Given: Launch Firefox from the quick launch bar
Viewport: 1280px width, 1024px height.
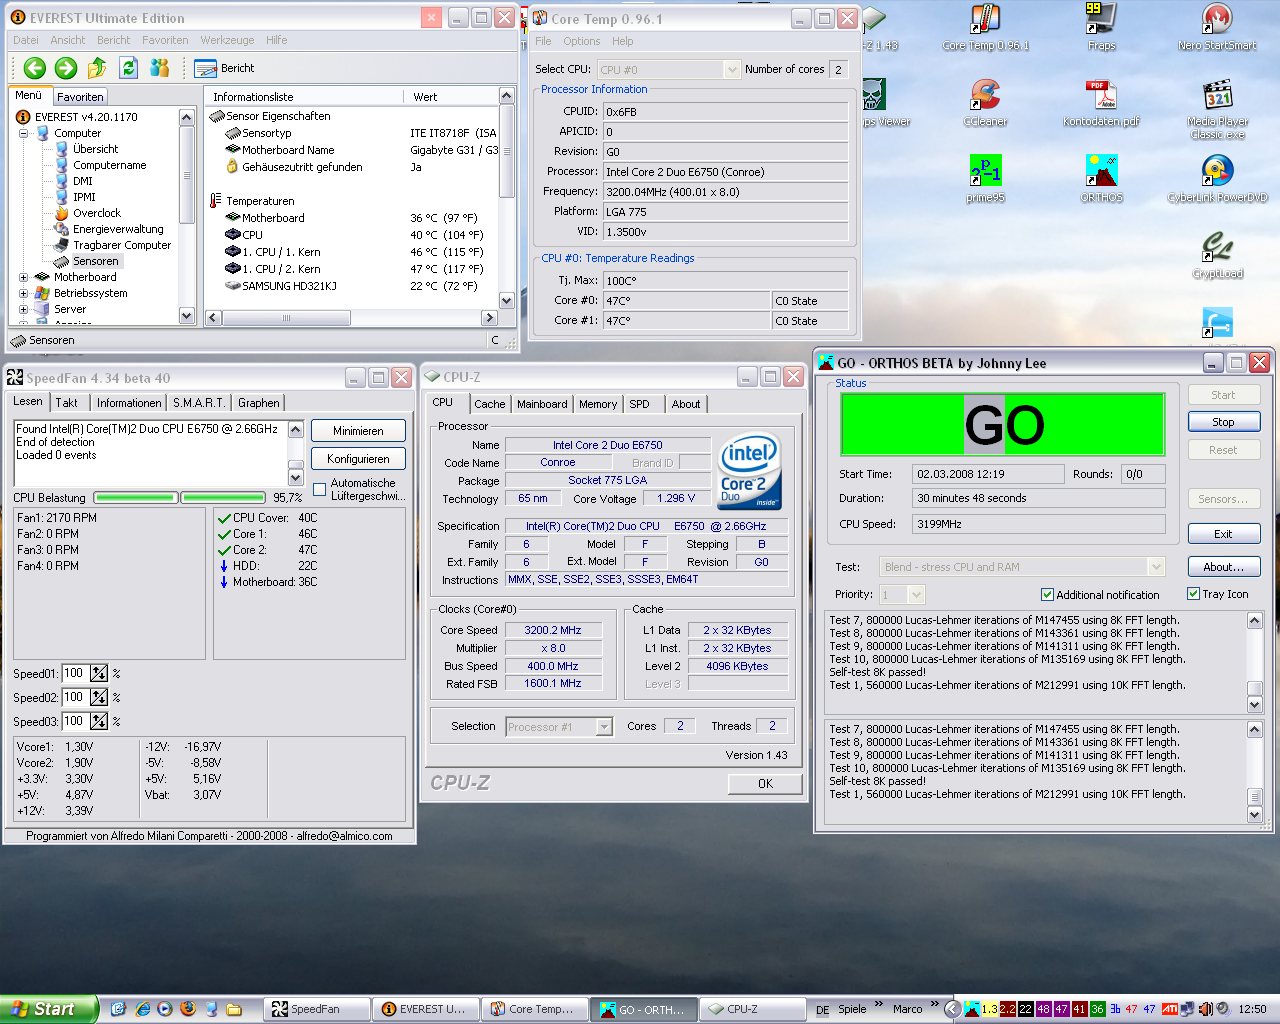Looking at the screenshot, I should pyautogui.click(x=187, y=1009).
